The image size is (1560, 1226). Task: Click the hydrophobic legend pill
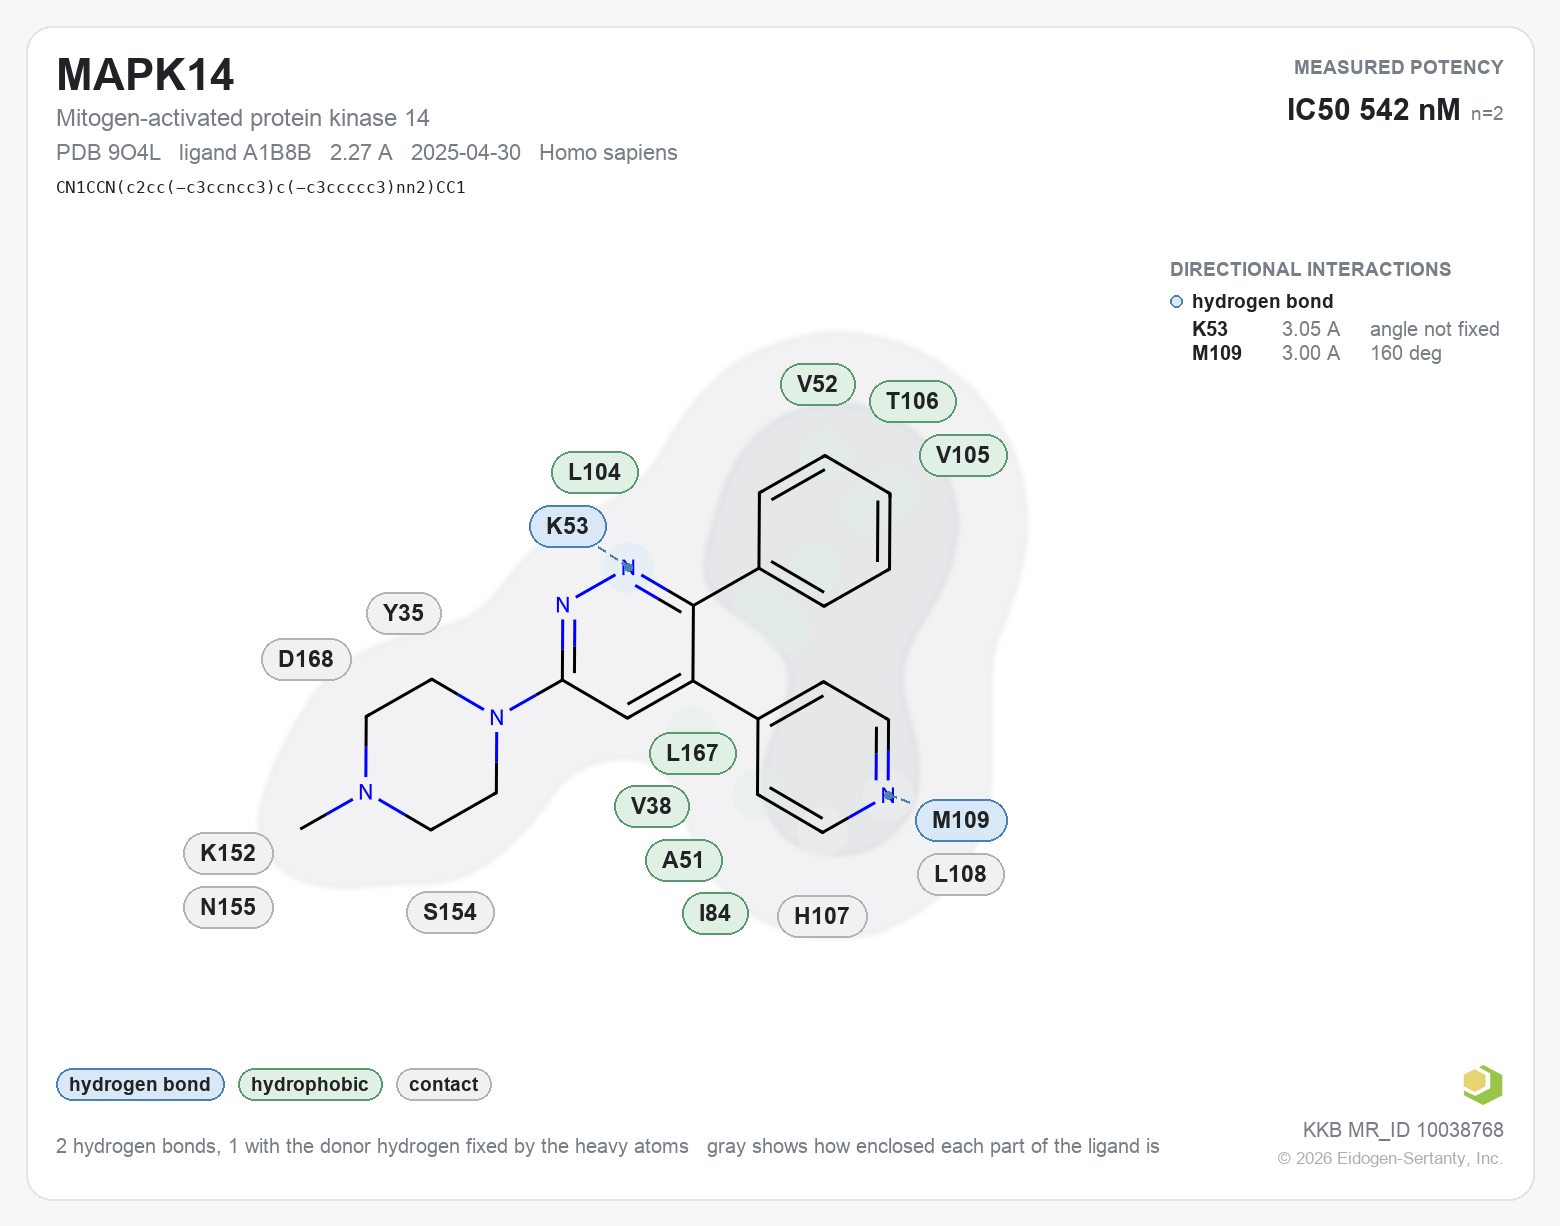[310, 1084]
